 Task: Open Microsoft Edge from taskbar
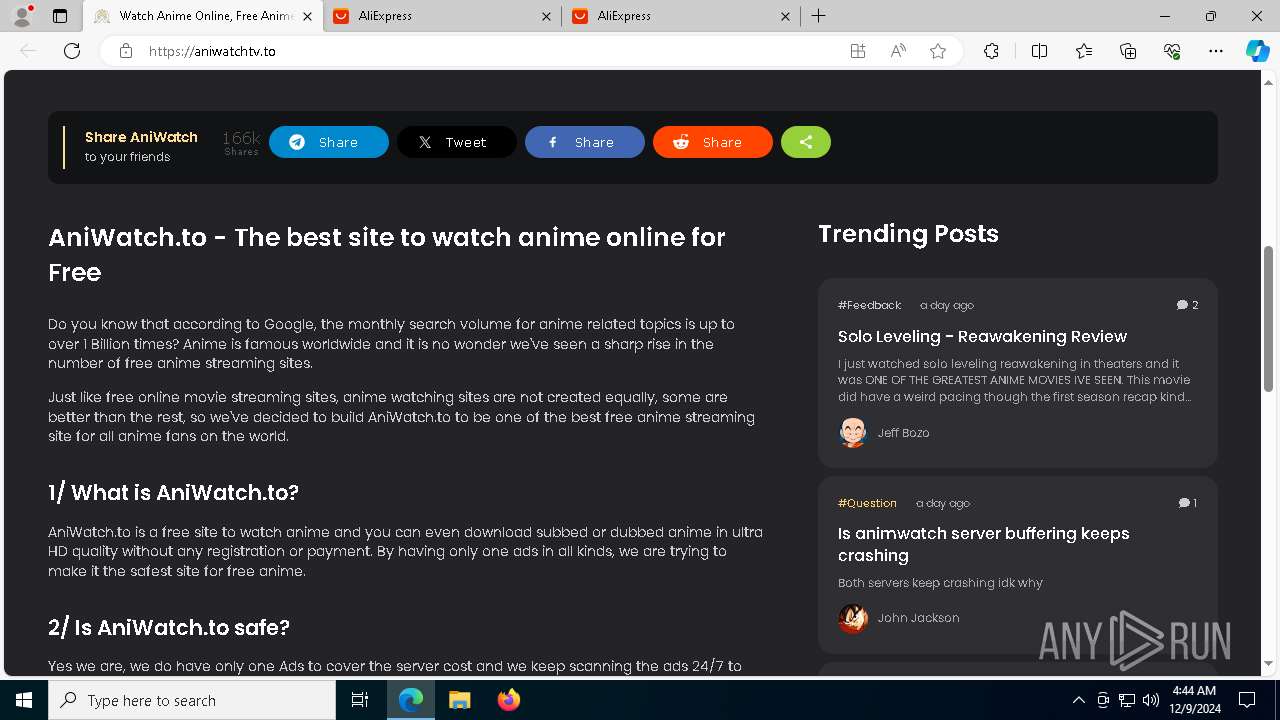coord(411,700)
